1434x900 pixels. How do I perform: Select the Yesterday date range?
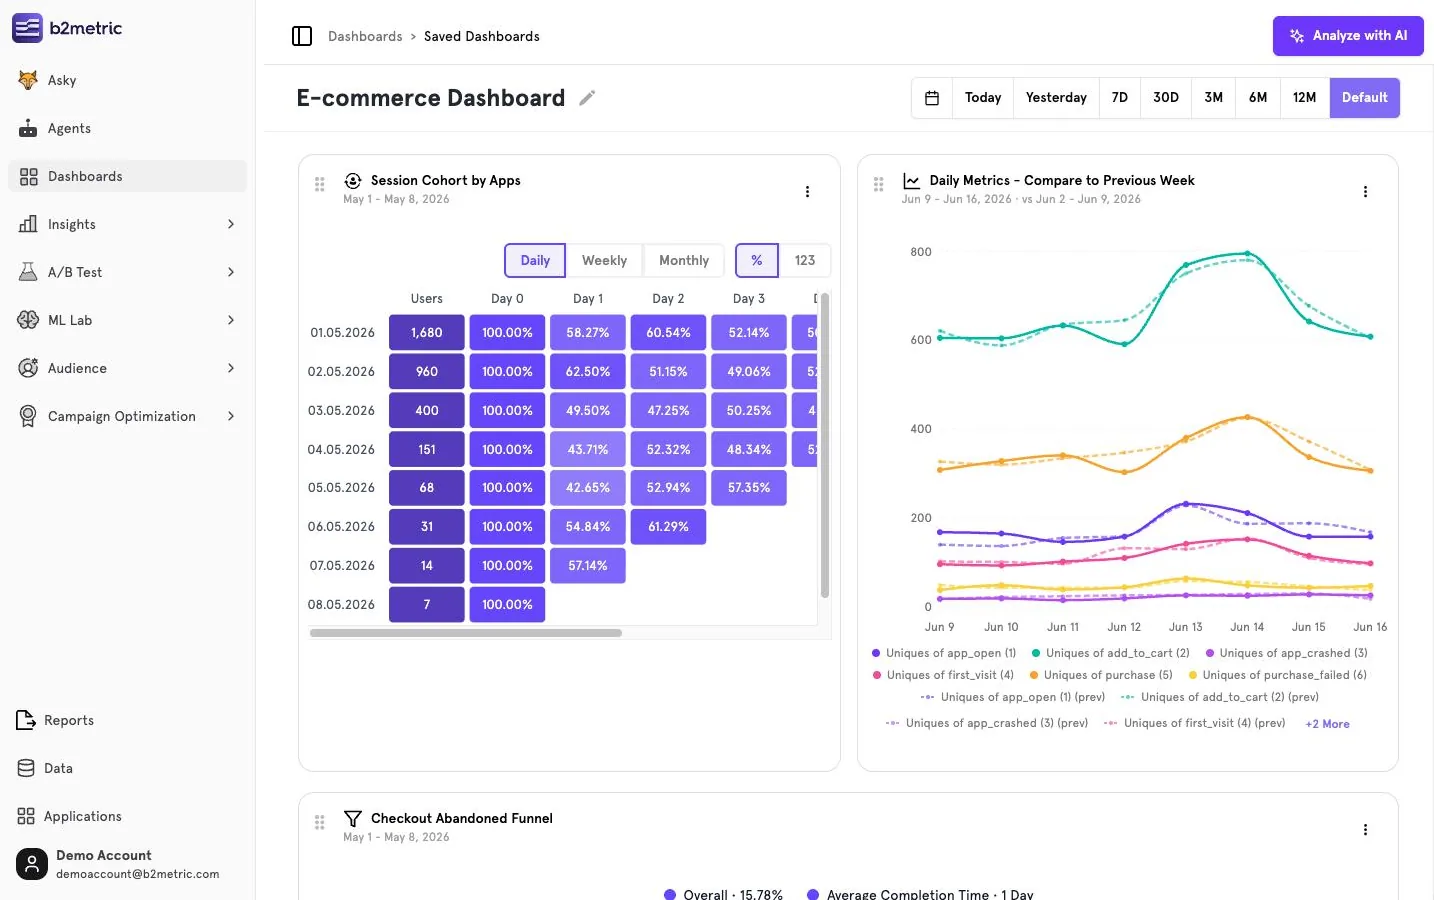coord(1056,98)
